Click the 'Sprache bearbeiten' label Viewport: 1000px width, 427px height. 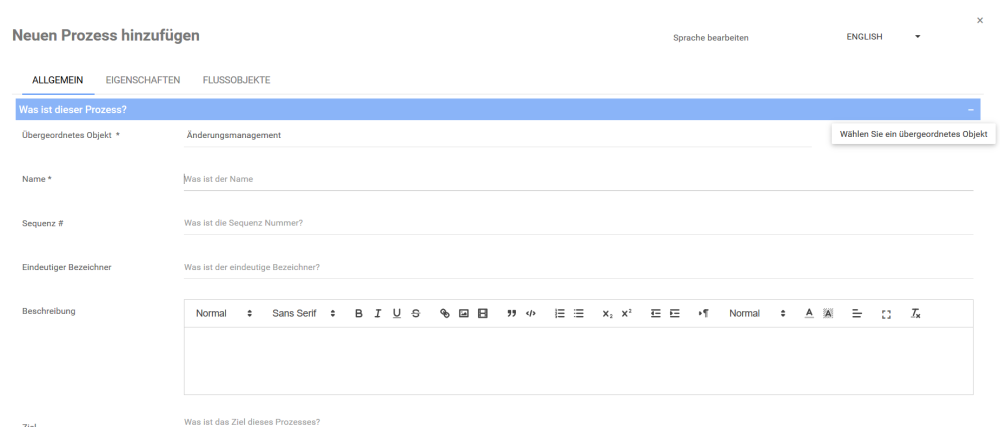click(710, 38)
